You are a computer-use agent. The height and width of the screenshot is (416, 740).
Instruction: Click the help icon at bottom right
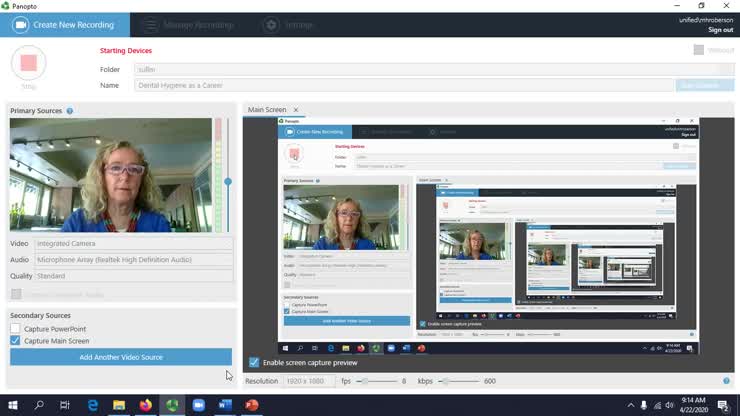[x=726, y=381]
